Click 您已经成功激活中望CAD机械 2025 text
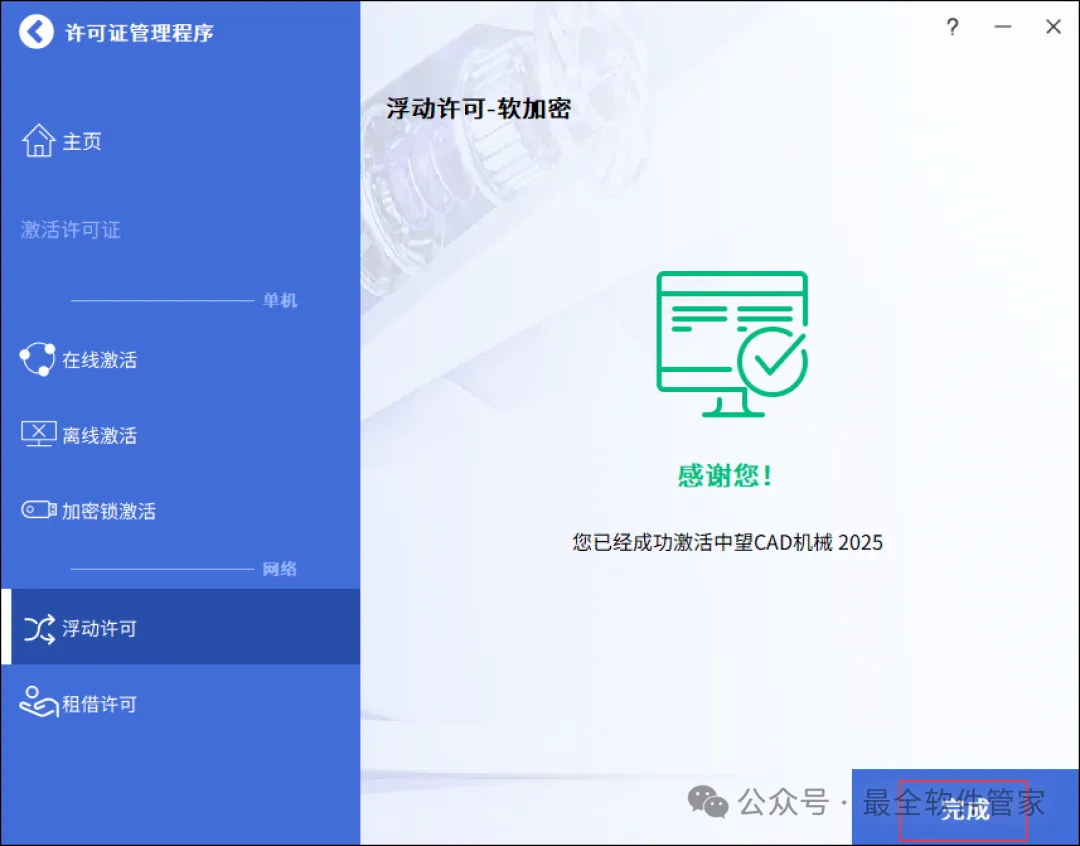This screenshot has width=1080, height=846. coord(727,542)
